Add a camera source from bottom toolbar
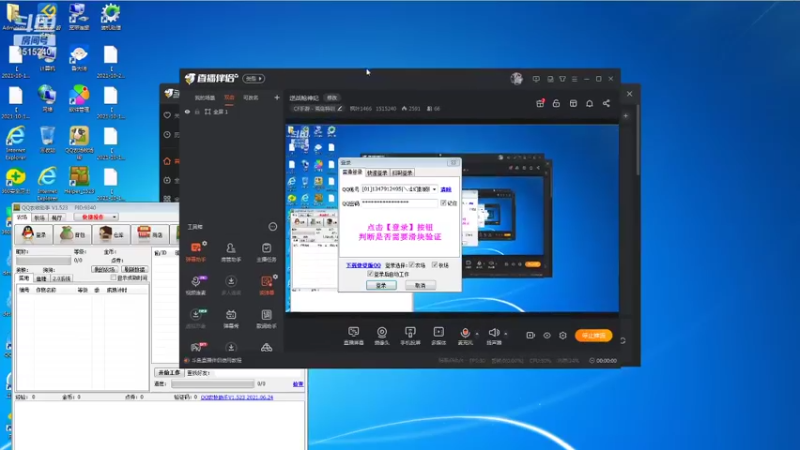Screen dimensions: 800x450 pos(382,335)
